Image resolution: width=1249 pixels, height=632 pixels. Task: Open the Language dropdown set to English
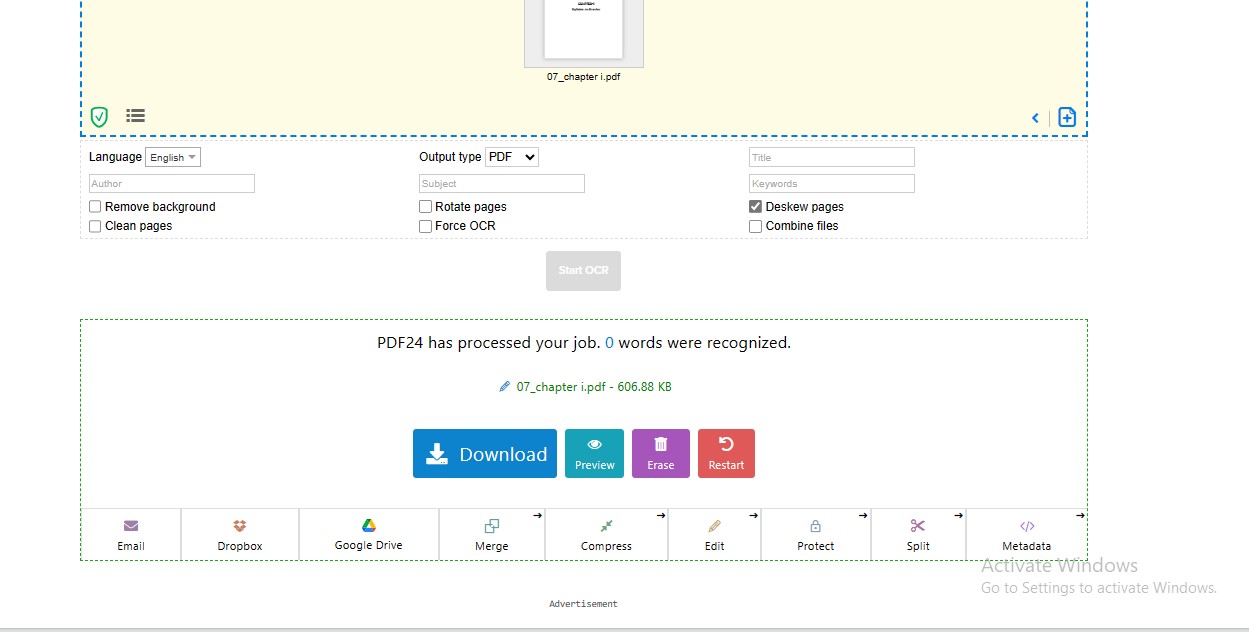[x=173, y=157]
